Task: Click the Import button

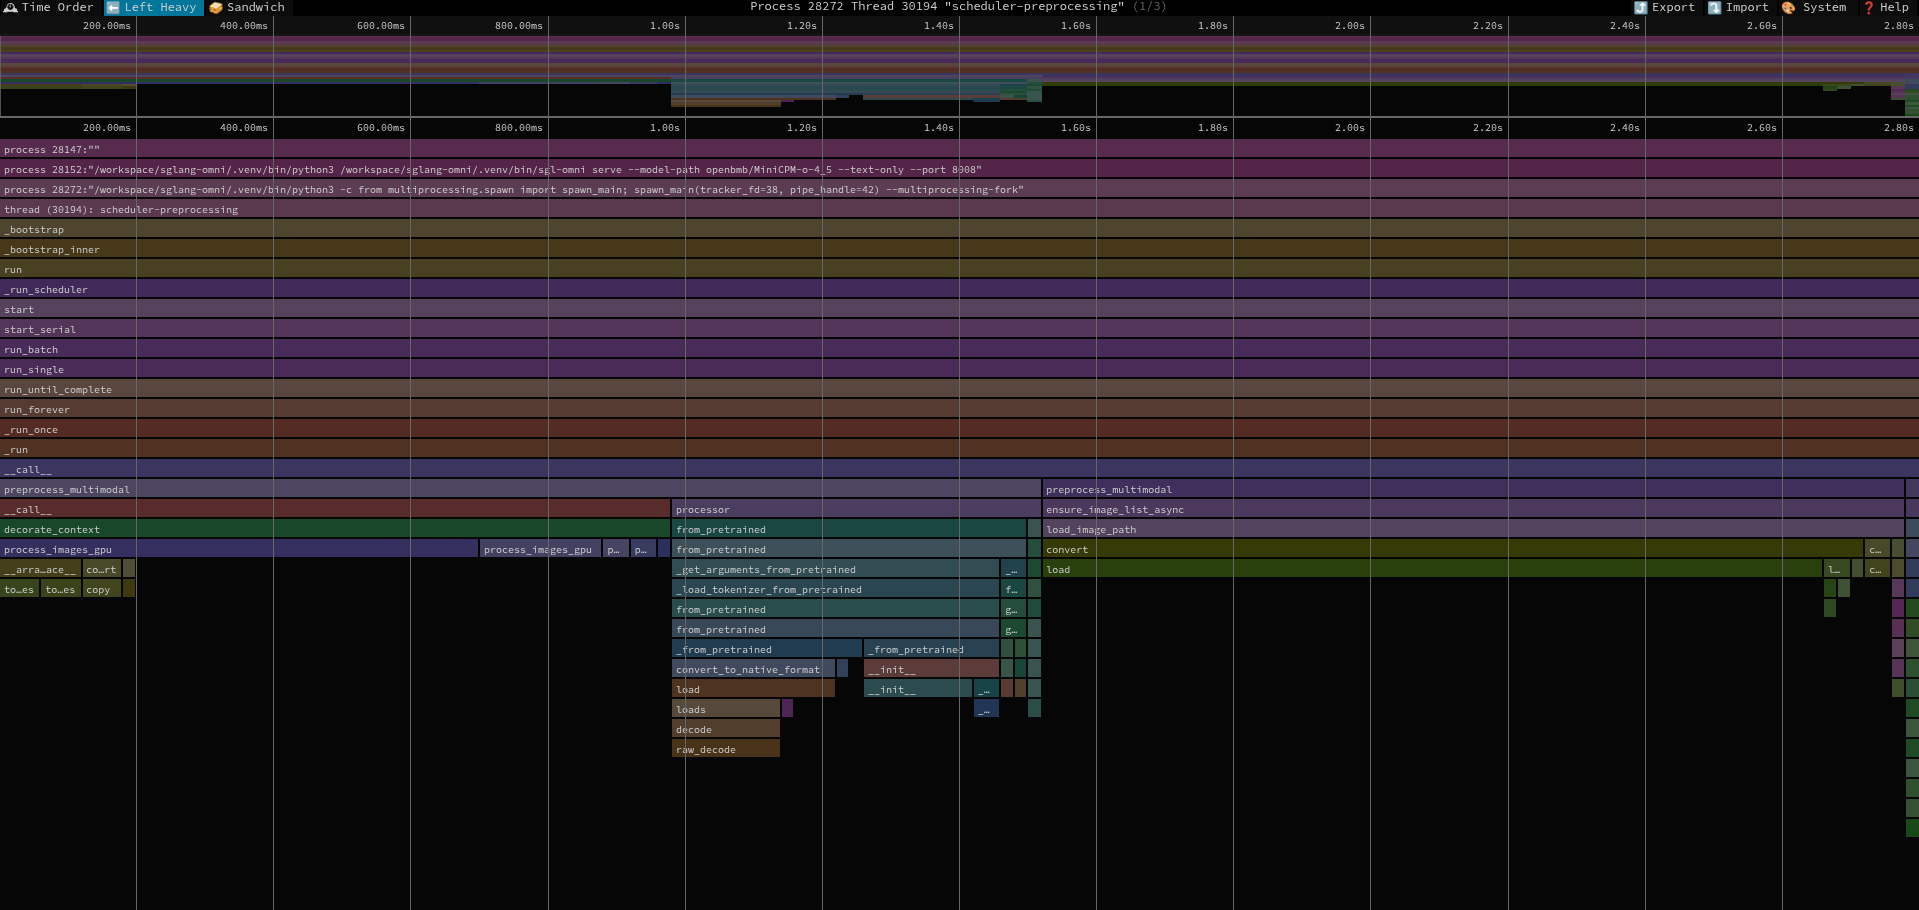Action: [x=1738, y=7]
